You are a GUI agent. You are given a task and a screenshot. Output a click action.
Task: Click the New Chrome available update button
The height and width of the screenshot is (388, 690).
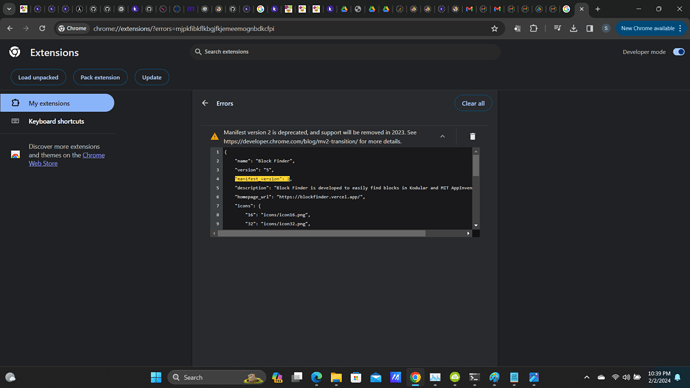(x=650, y=28)
